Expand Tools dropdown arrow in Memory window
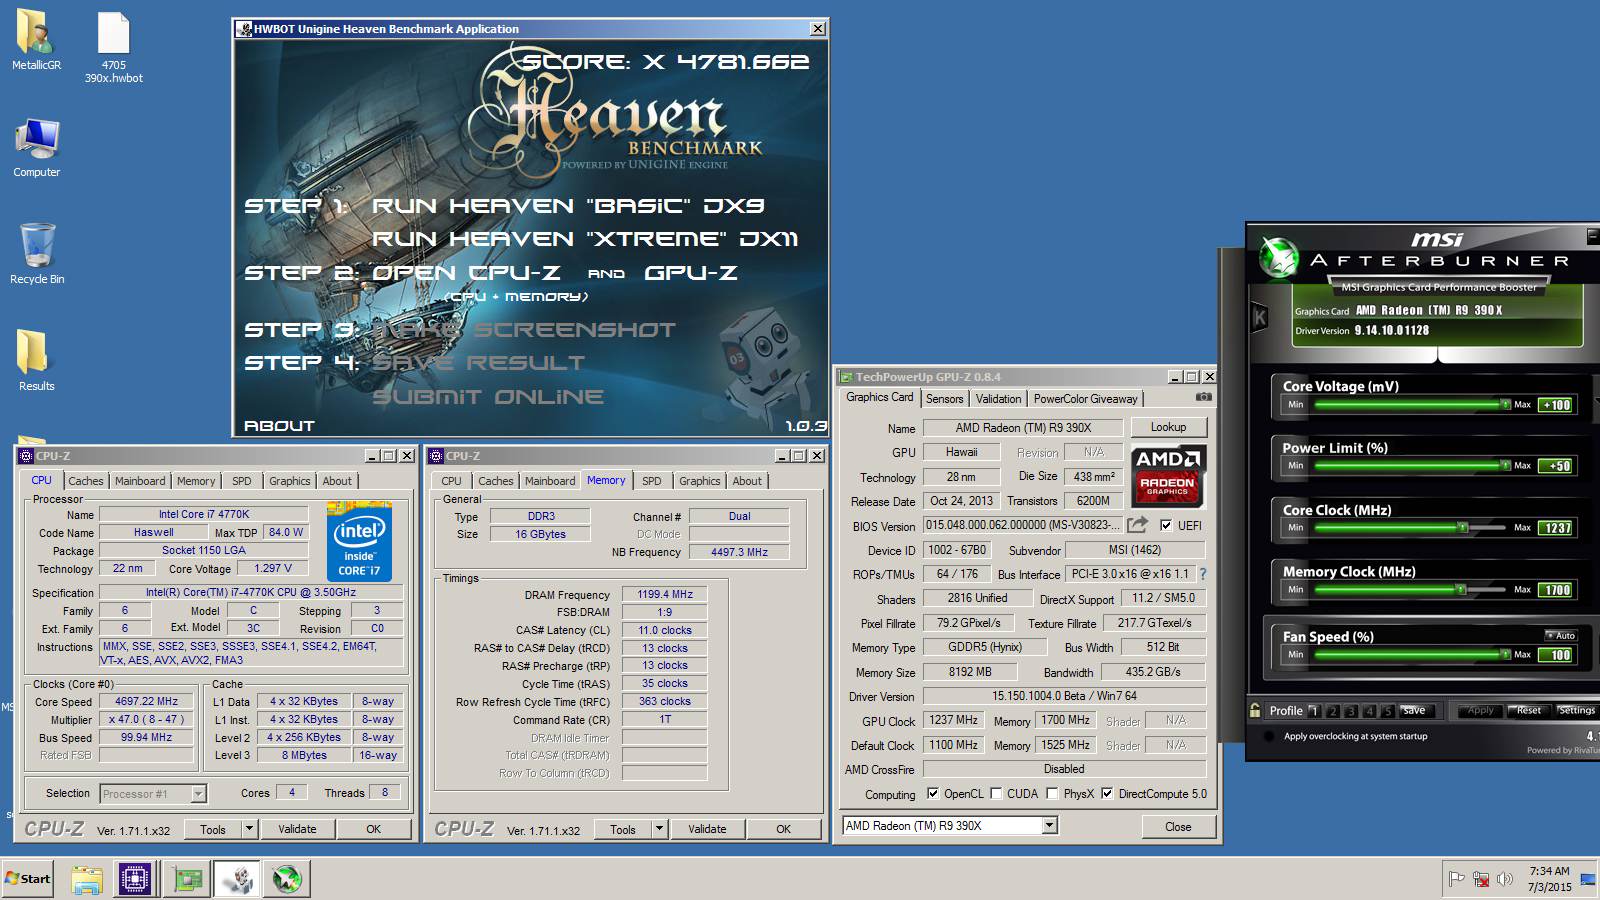Image resolution: width=1600 pixels, height=900 pixels. [659, 829]
